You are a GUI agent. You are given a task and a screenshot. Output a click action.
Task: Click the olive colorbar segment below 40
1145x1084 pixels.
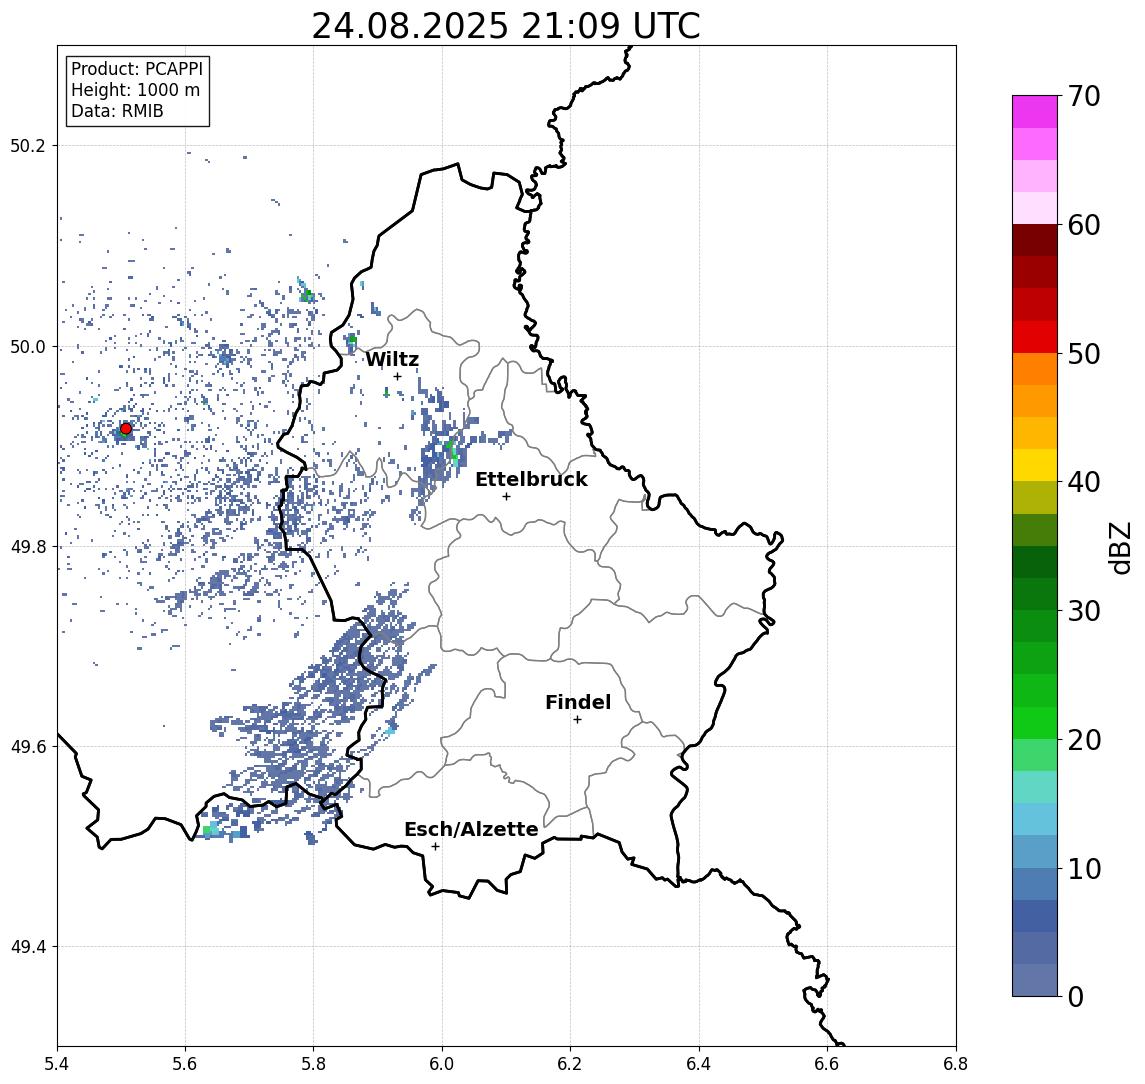pyautogui.click(x=1035, y=497)
